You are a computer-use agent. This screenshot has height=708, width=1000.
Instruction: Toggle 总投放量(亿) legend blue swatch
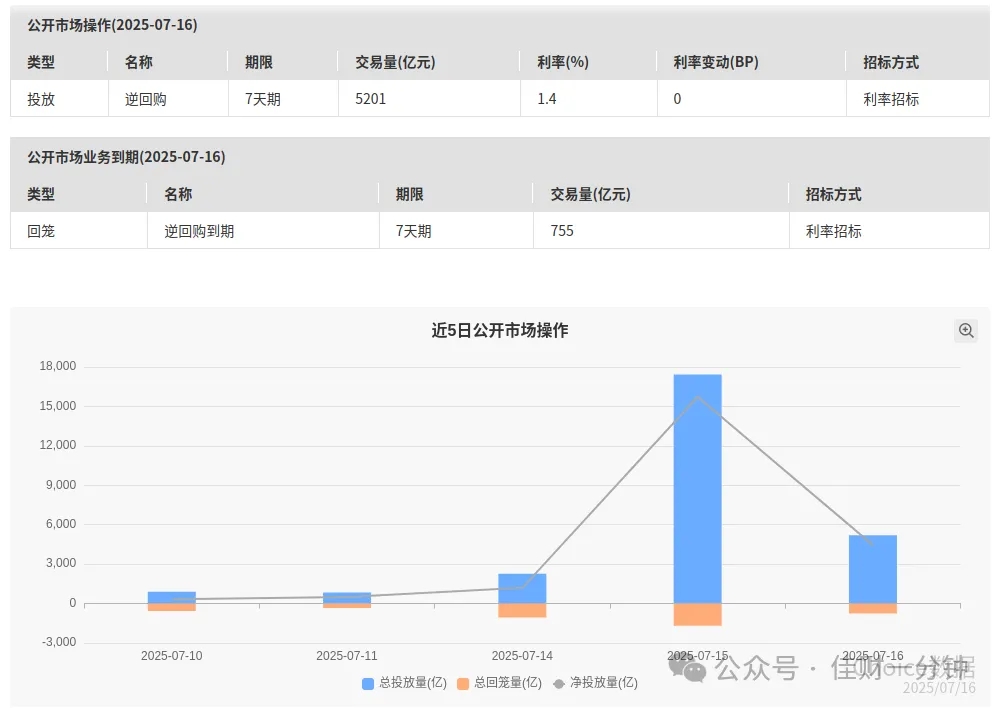pos(367,684)
